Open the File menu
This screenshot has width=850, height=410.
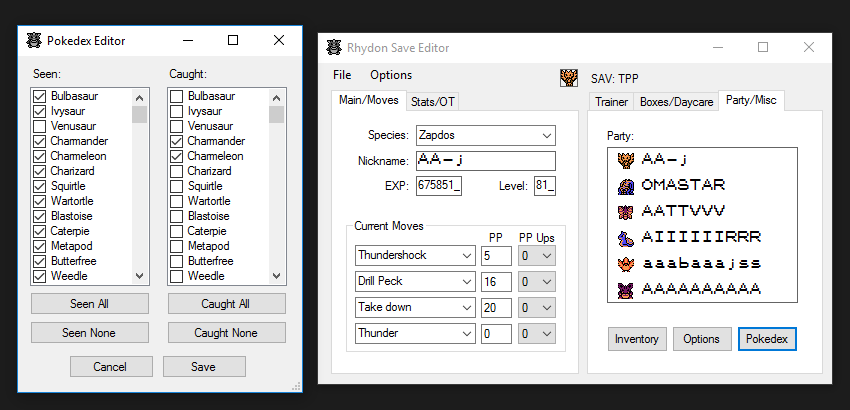tap(342, 75)
